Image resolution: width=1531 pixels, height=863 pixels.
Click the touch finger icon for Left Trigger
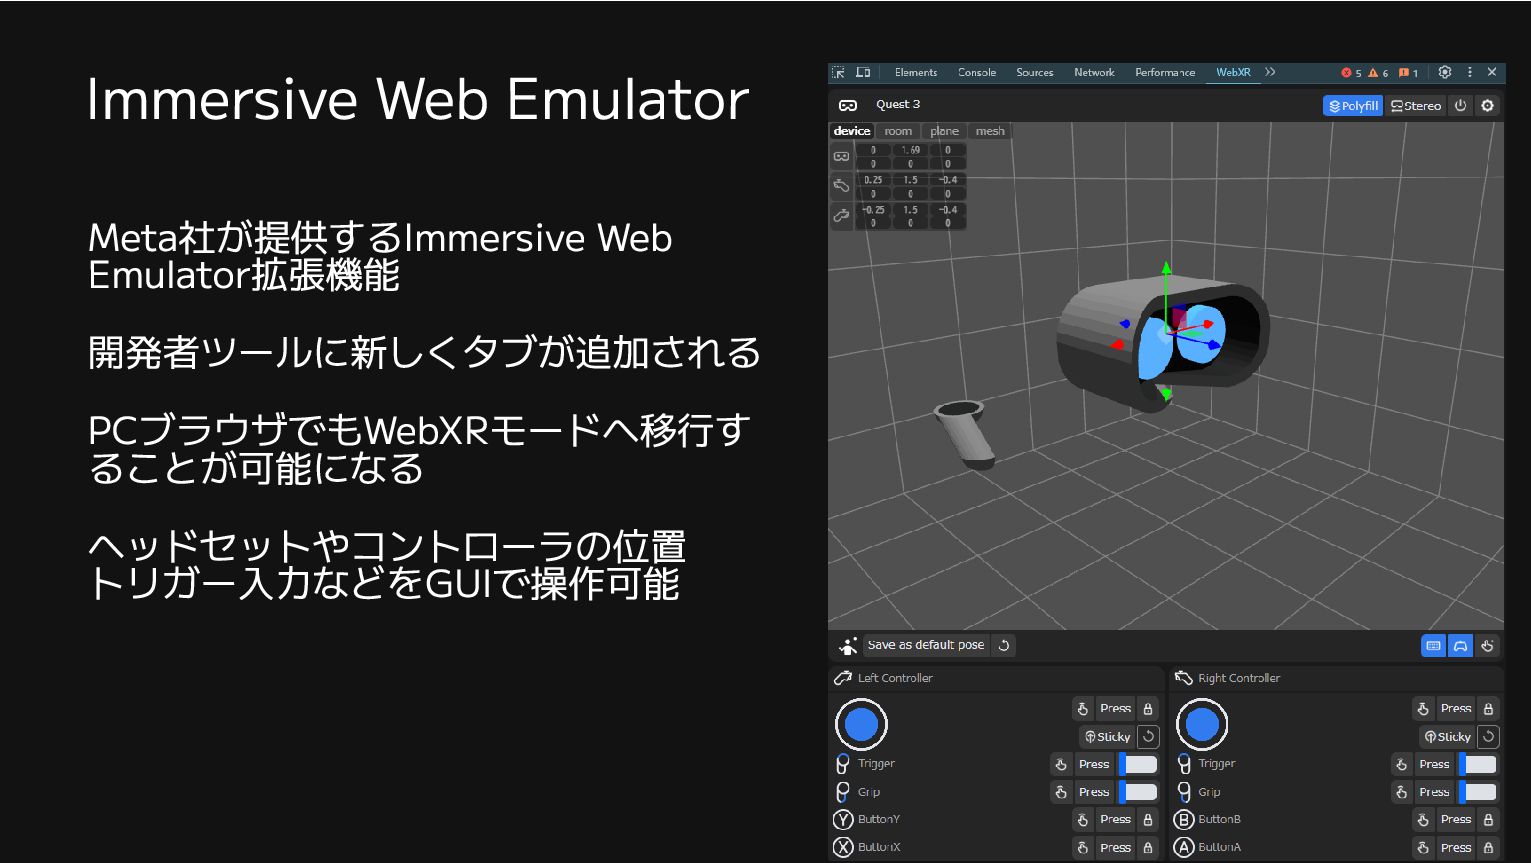pyautogui.click(x=1061, y=764)
